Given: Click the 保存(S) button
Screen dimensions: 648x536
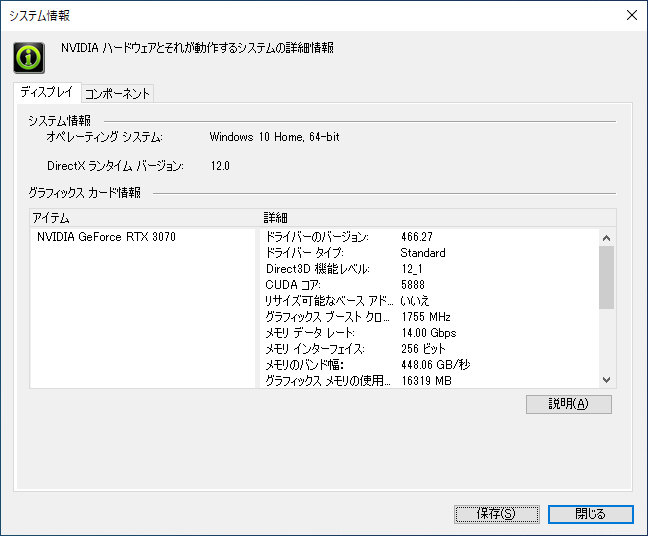Looking at the screenshot, I should [496, 514].
